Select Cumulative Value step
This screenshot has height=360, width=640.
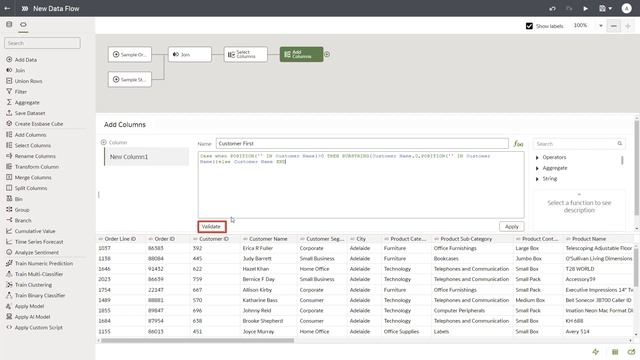click(x=31, y=231)
